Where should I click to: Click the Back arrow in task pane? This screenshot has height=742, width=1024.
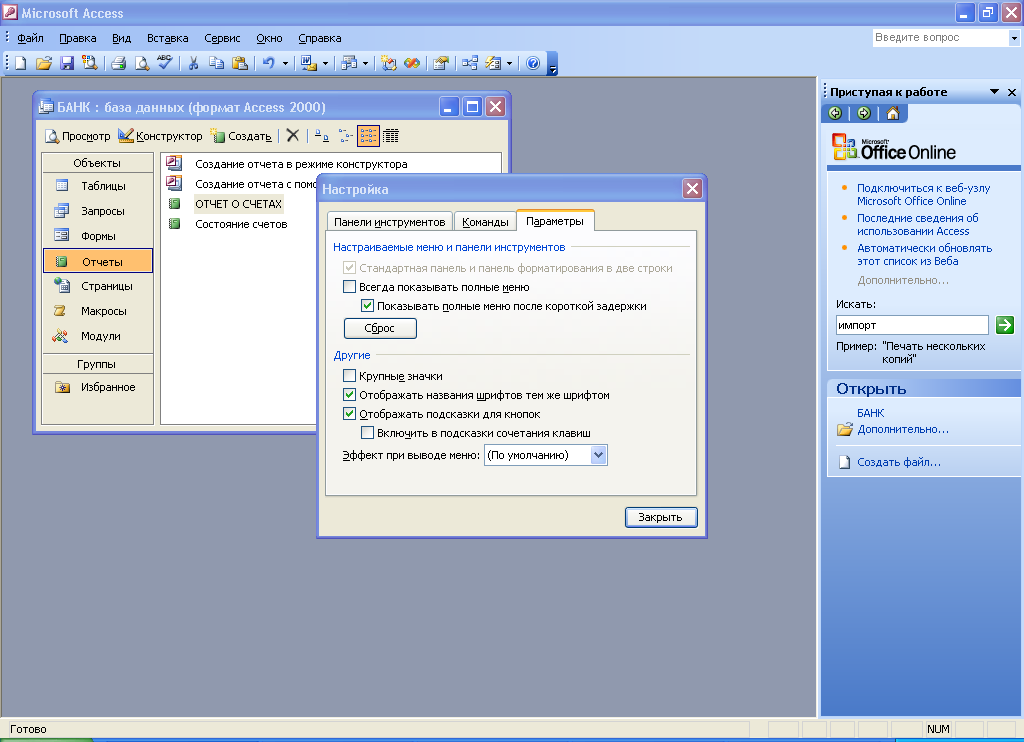point(835,113)
